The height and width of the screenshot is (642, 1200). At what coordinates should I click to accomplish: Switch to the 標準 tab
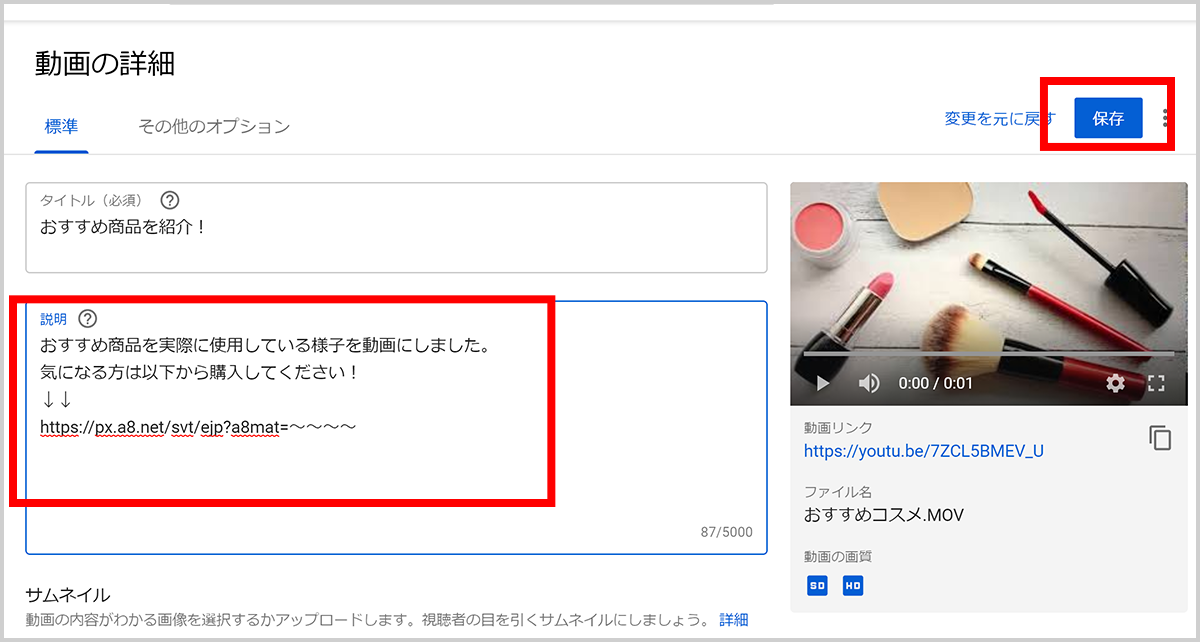[x=61, y=127]
